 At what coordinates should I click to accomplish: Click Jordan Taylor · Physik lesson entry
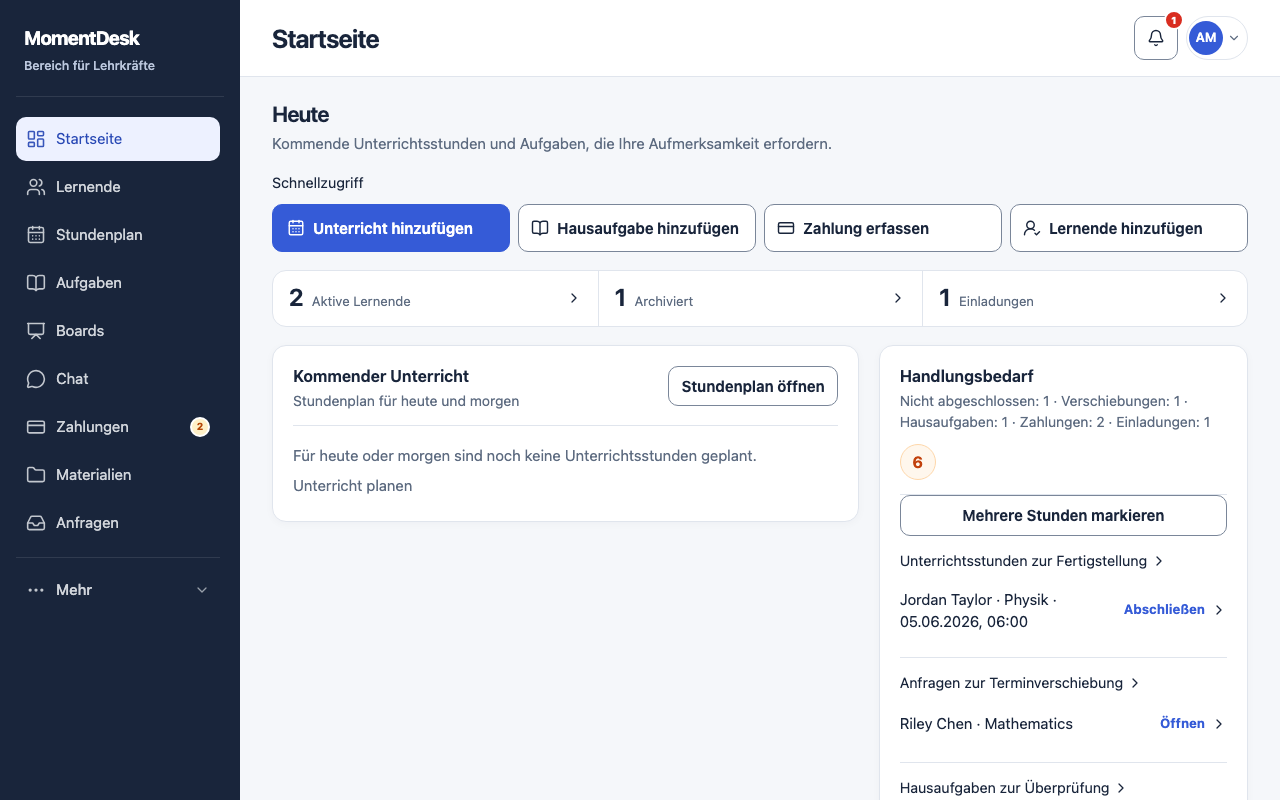978,611
